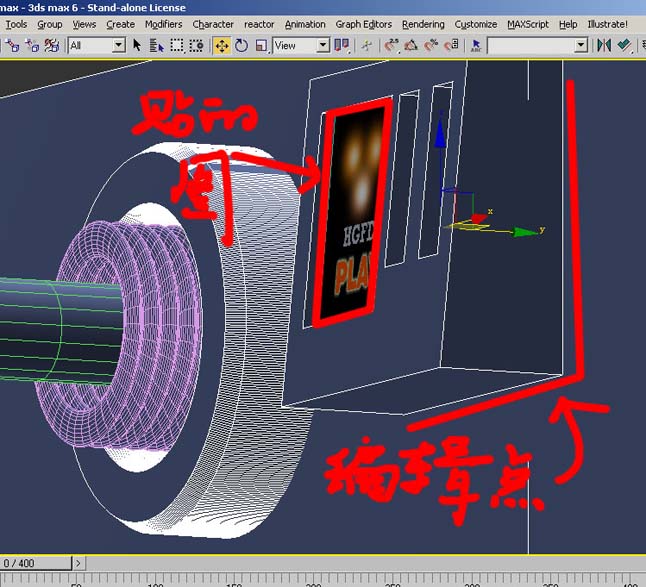Click the Use Pivot Point Center icon
Screen dimensions: 646x587
tap(342, 45)
